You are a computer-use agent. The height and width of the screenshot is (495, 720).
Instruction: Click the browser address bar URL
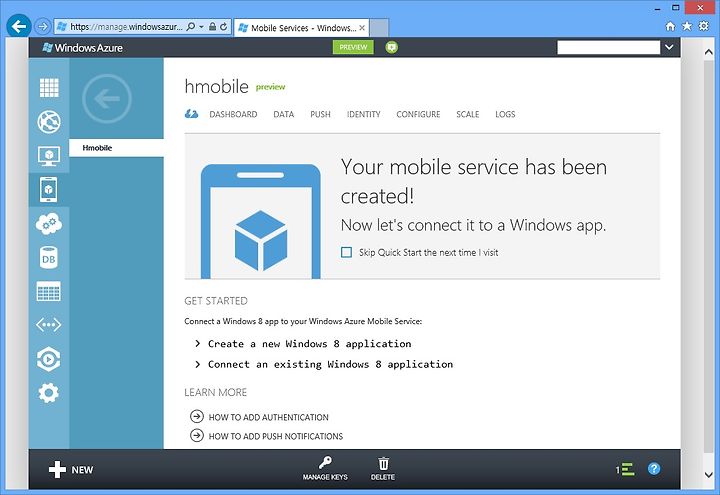126,27
